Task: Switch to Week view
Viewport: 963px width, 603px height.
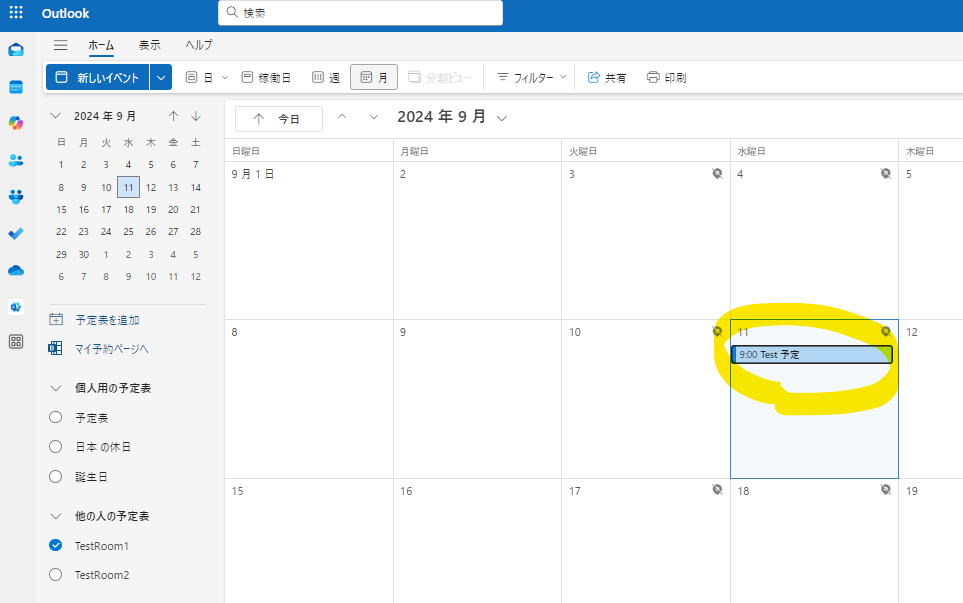Action: click(326, 77)
